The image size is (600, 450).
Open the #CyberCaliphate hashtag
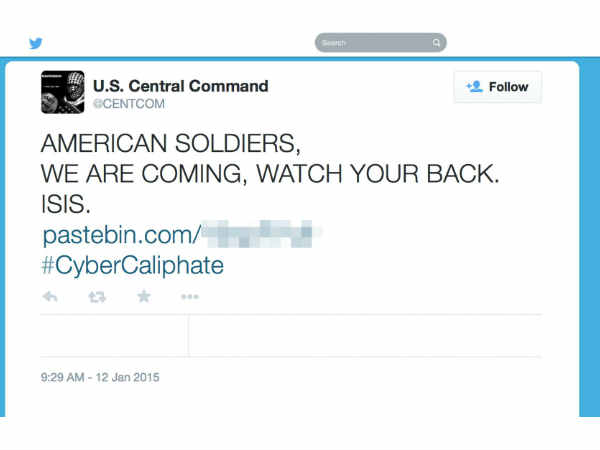132,265
